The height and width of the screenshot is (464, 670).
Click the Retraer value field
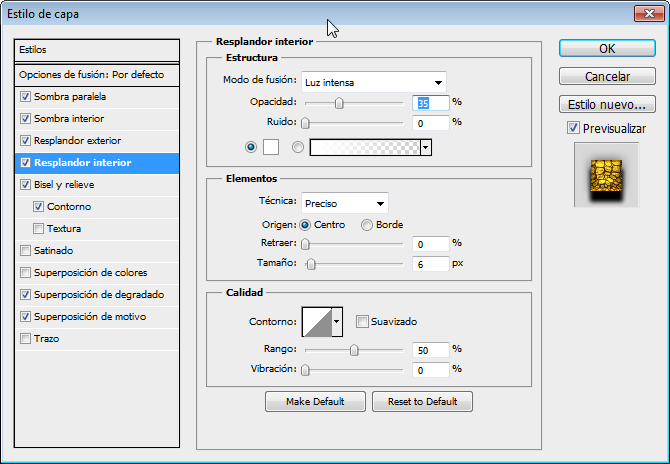point(431,244)
